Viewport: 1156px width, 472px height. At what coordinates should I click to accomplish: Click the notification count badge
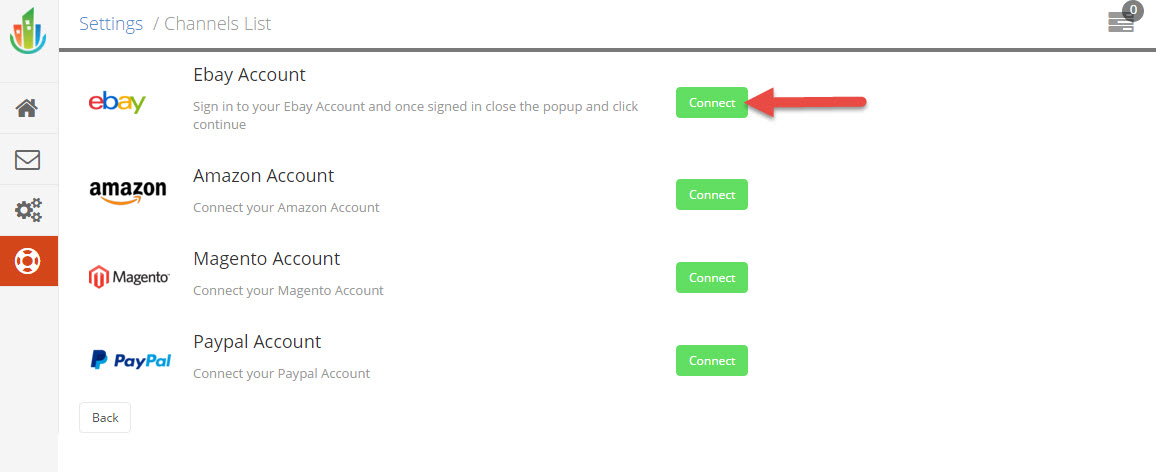tap(1133, 11)
